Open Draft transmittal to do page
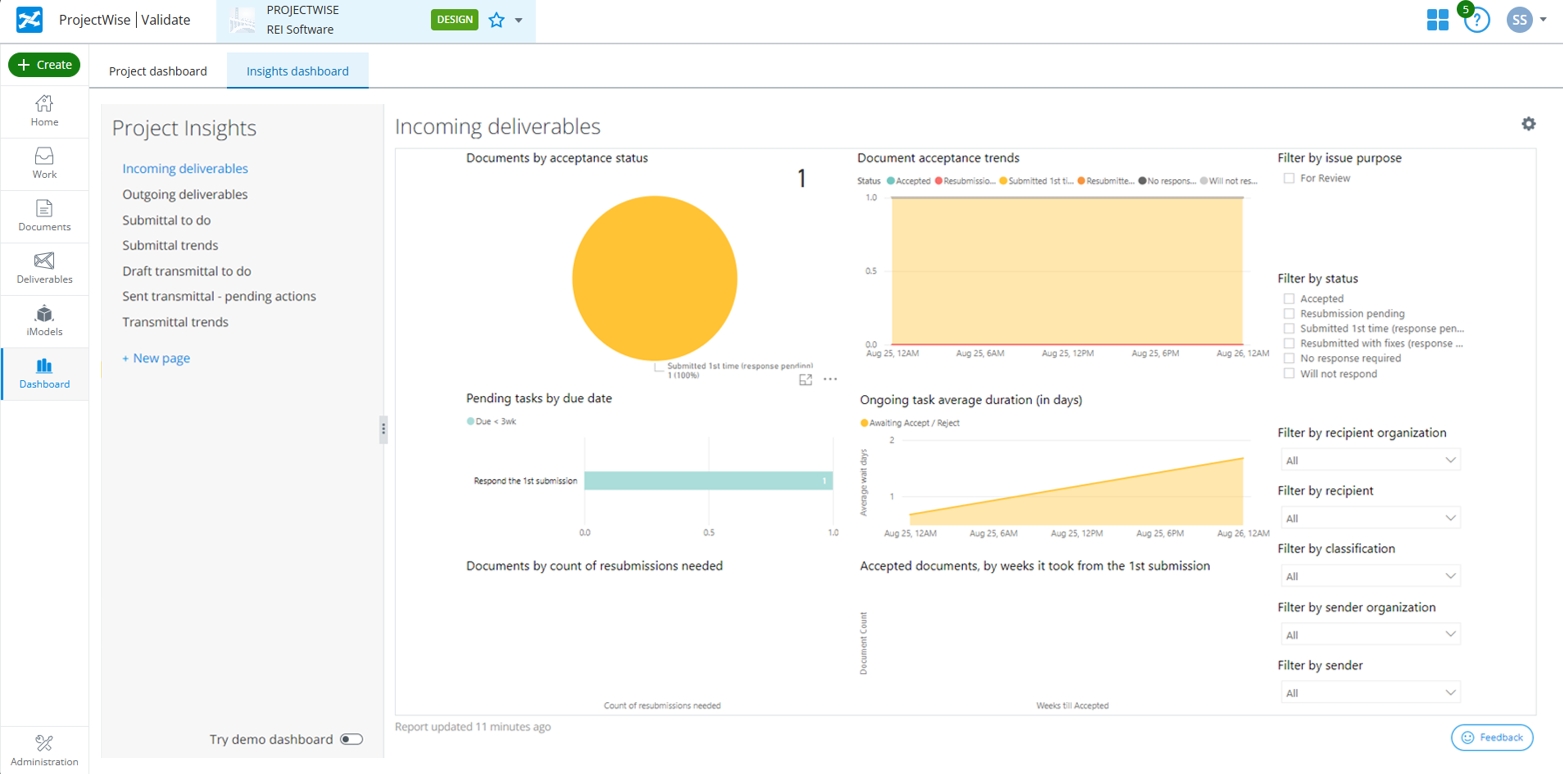Image resolution: width=1563 pixels, height=774 pixels. (x=187, y=271)
